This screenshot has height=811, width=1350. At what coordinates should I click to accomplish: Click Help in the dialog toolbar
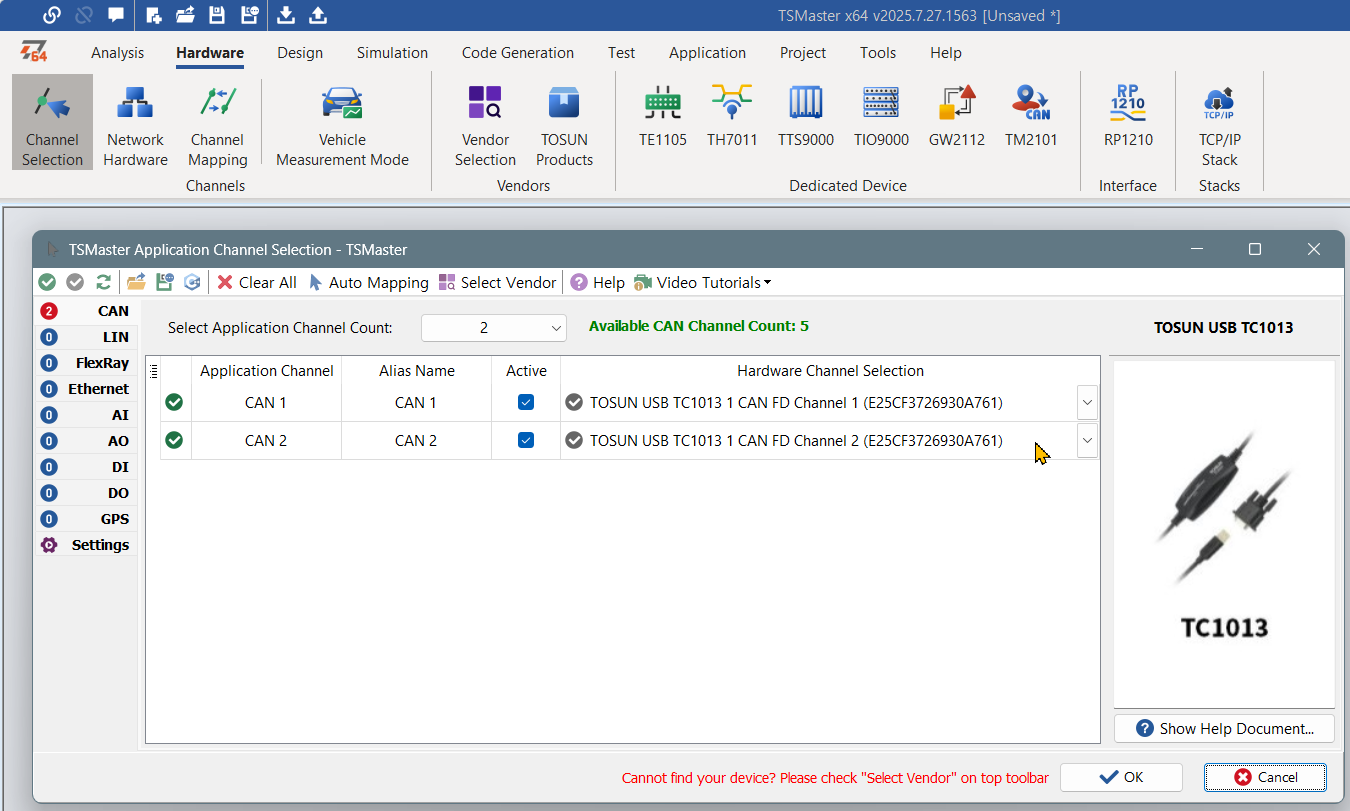[598, 282]
